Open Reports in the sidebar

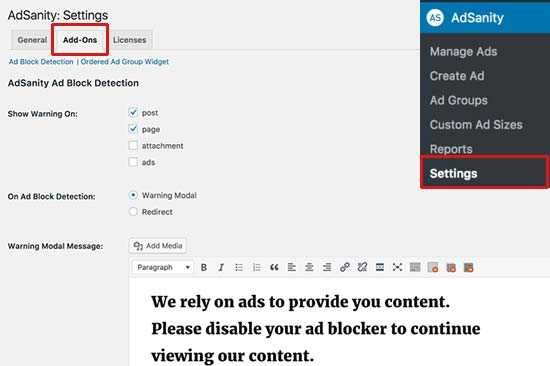(x=451, y=149)
